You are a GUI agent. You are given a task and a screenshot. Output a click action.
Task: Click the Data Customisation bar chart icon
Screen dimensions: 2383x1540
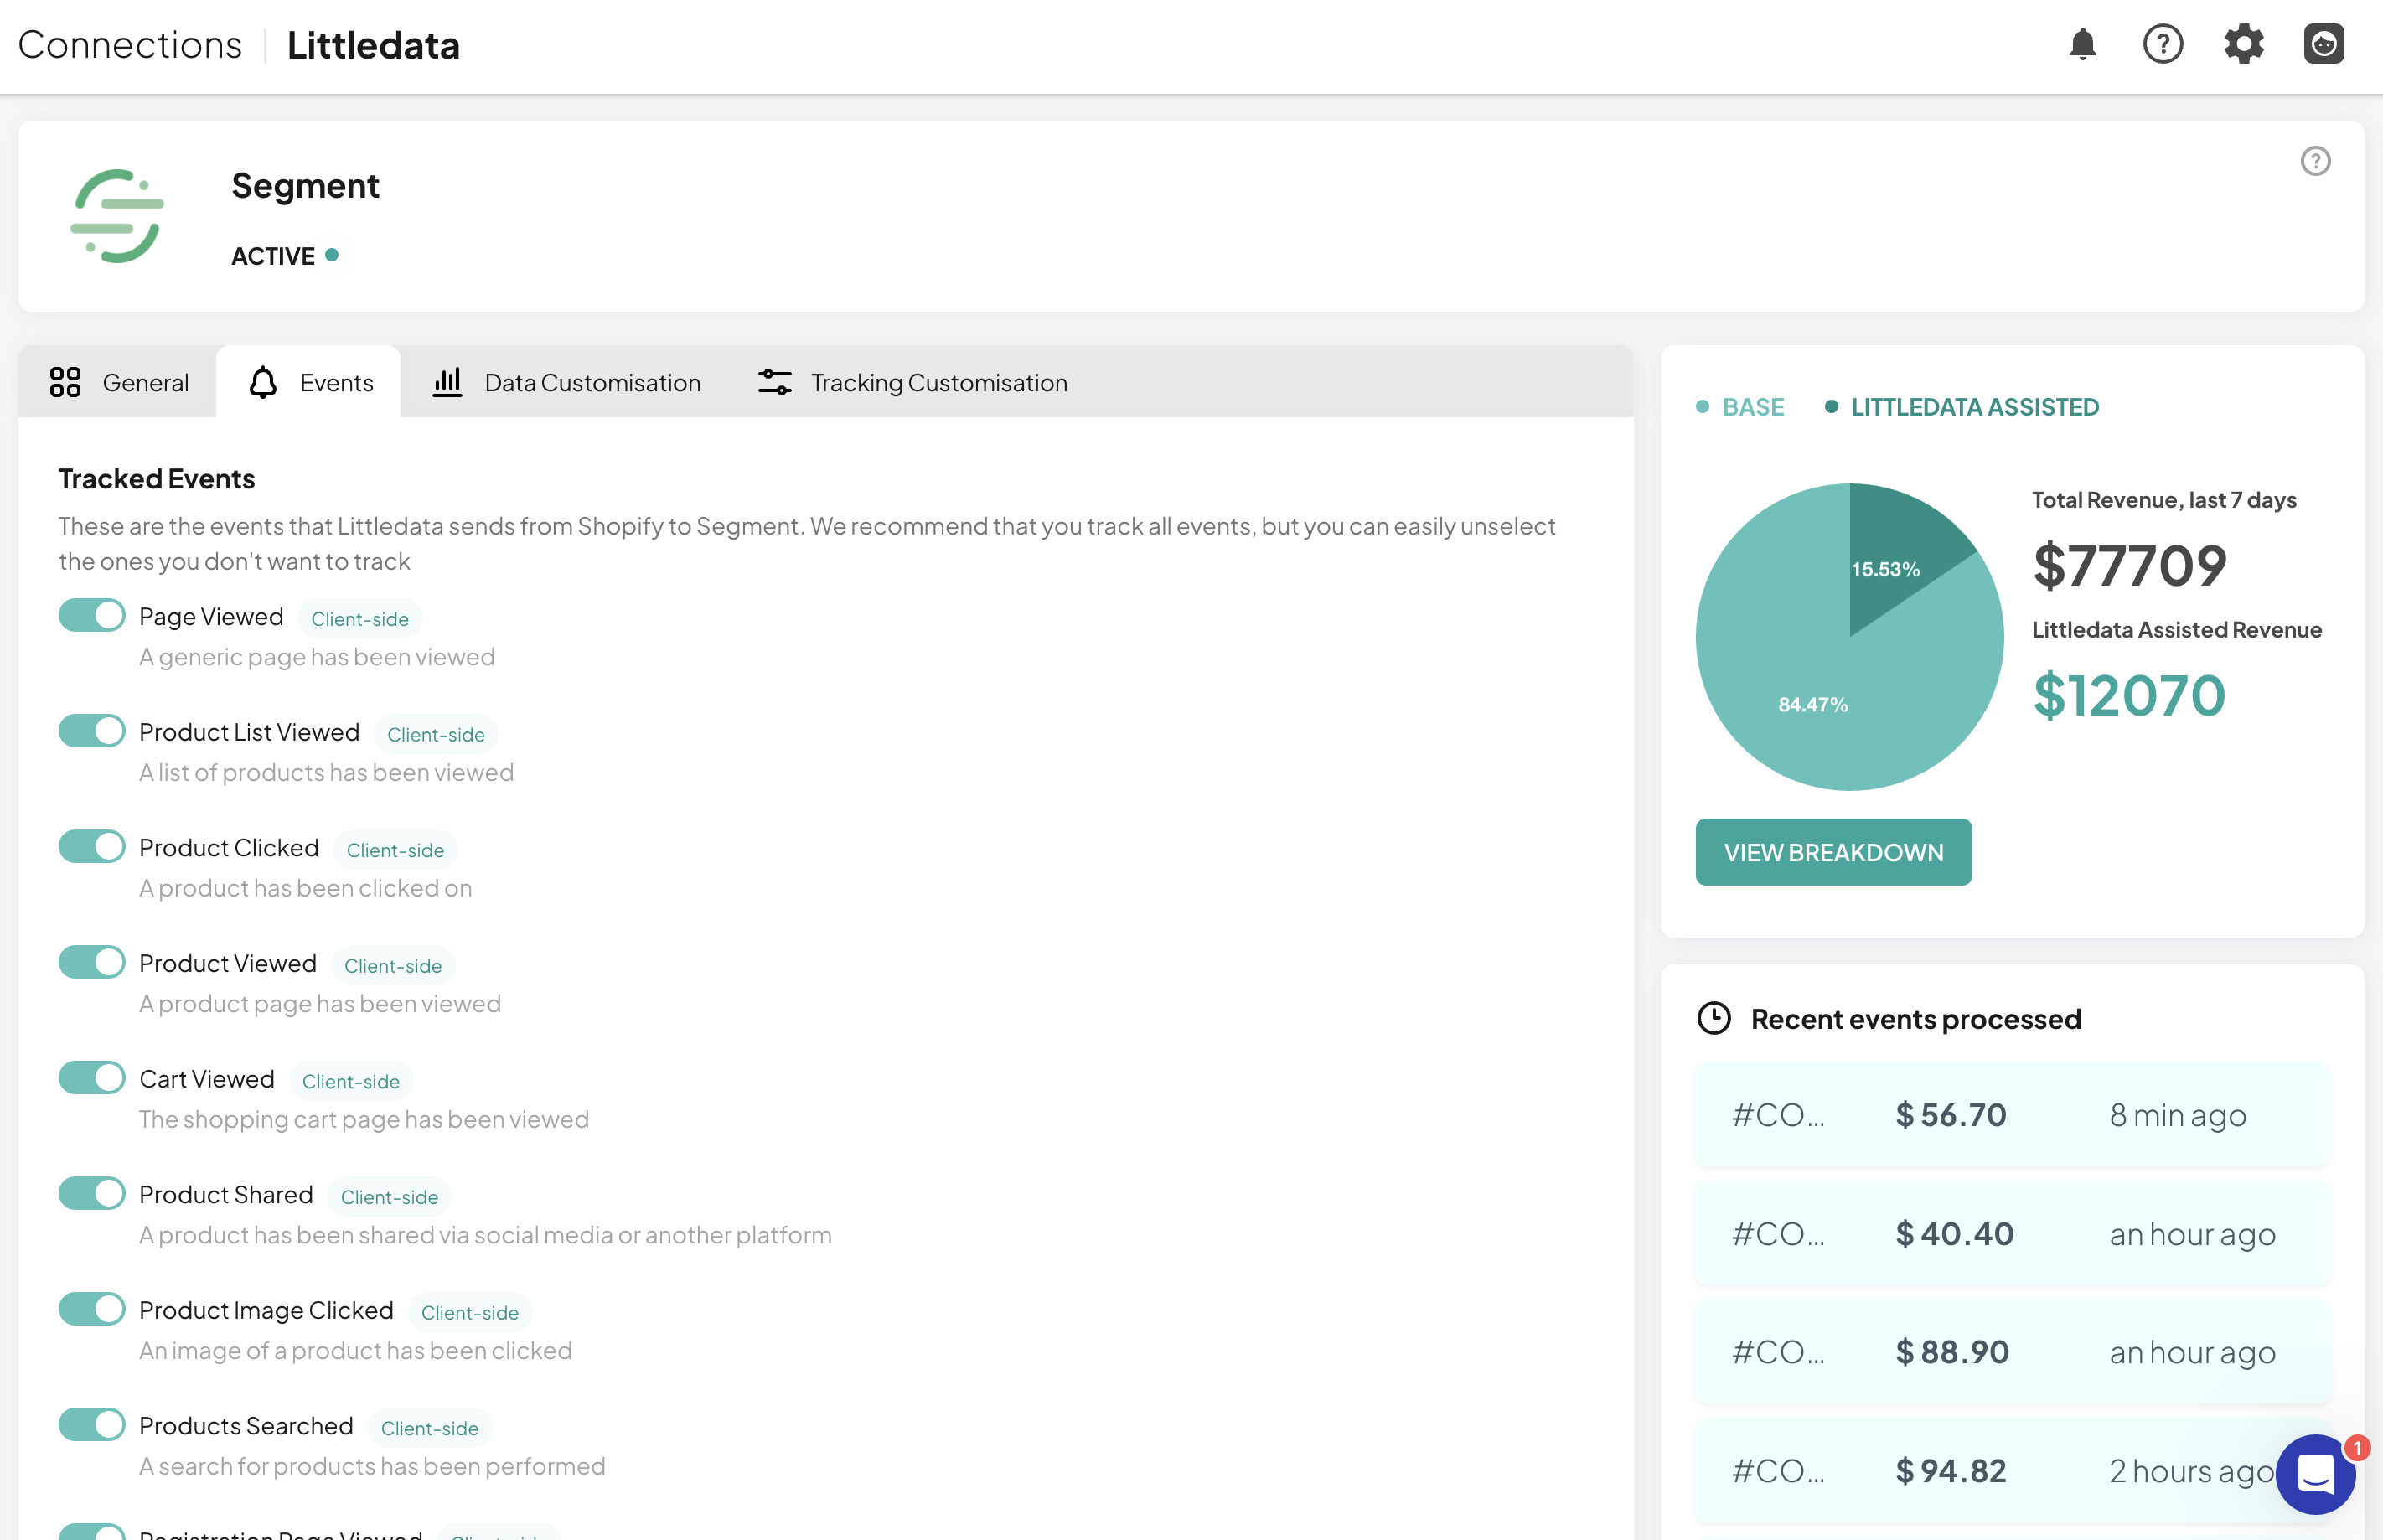(447, 382)
